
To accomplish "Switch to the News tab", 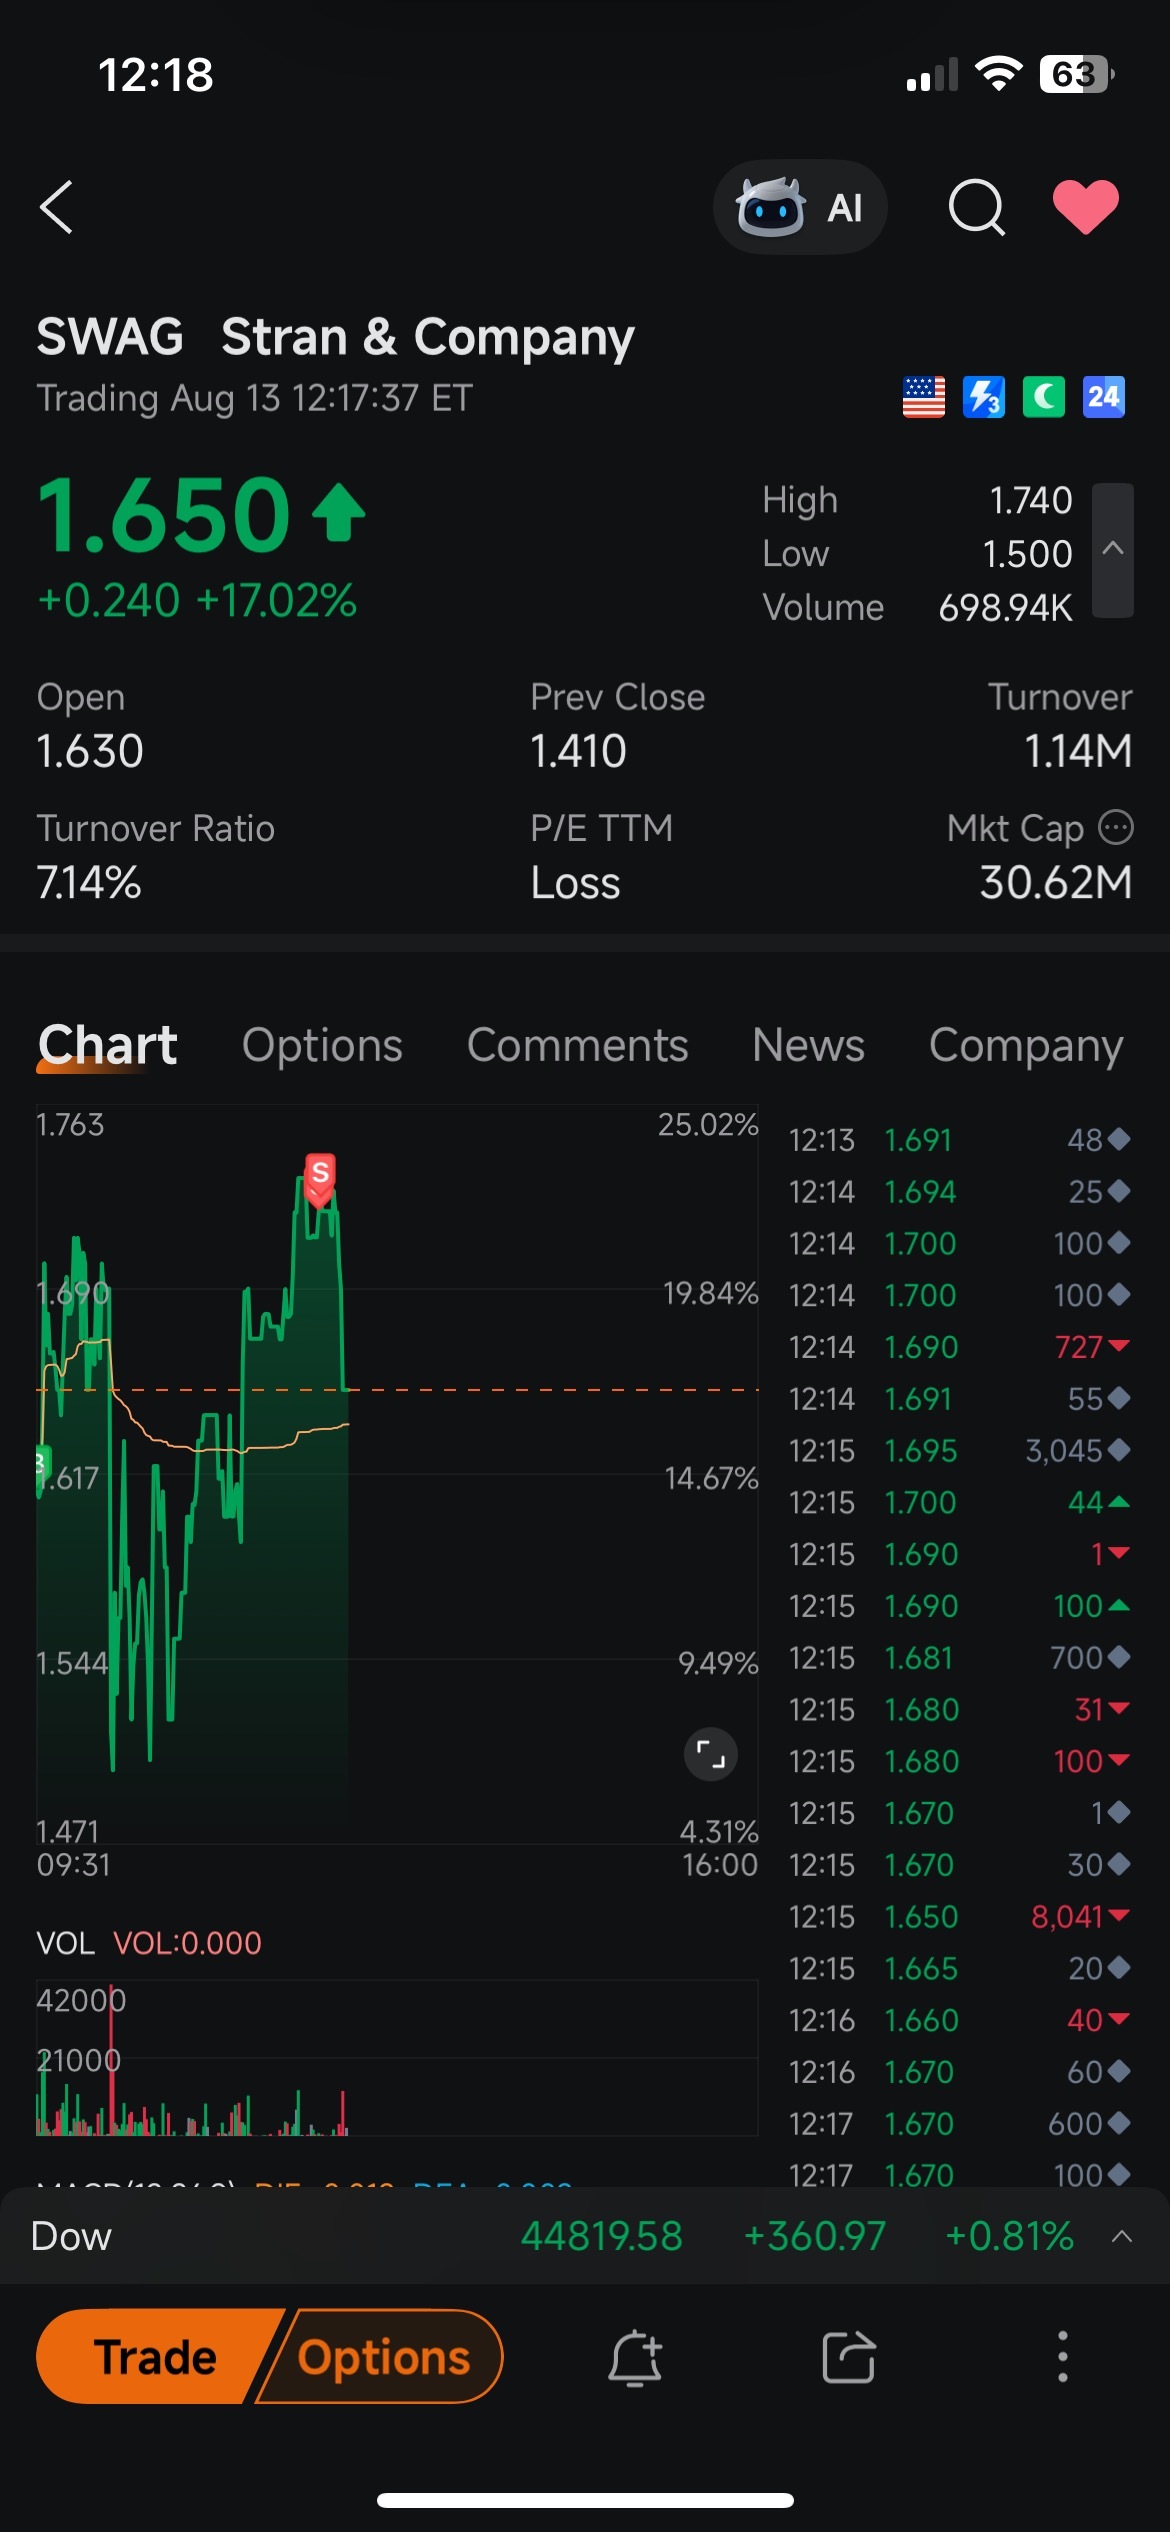I will [x=808, y=1046].
